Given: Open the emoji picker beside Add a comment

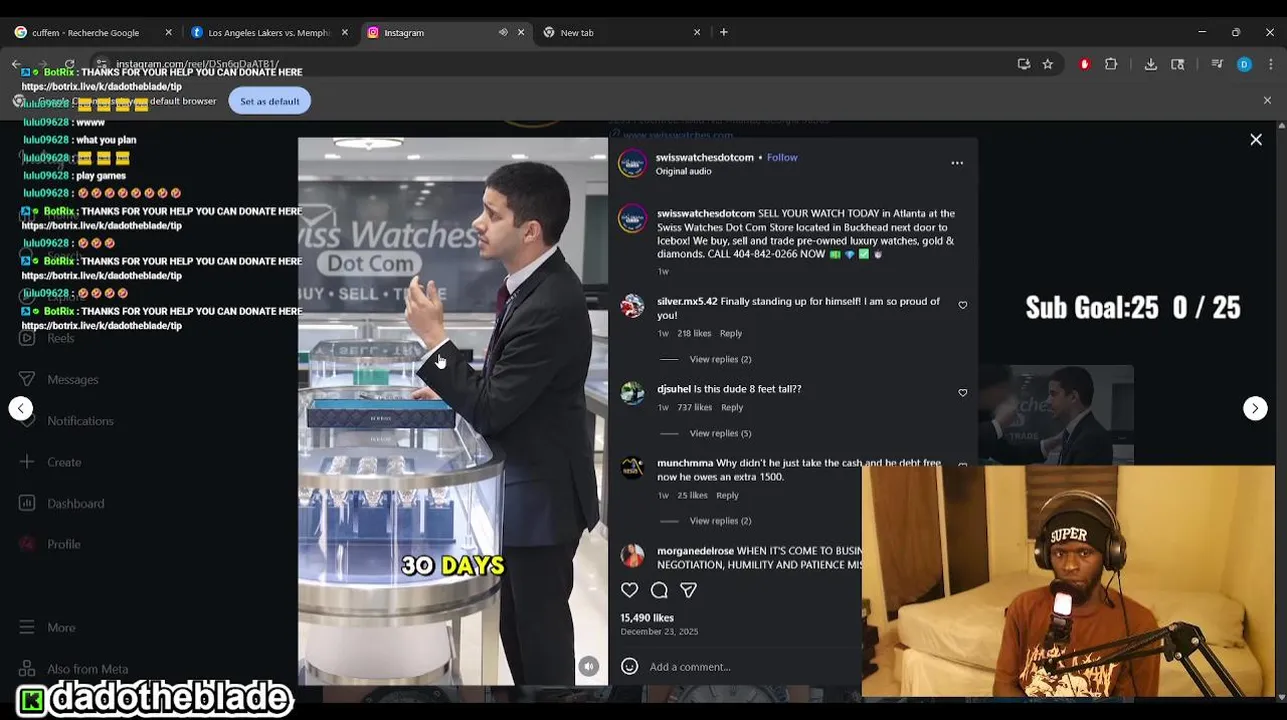Looking at the screenshot, I should coord(629,666).
